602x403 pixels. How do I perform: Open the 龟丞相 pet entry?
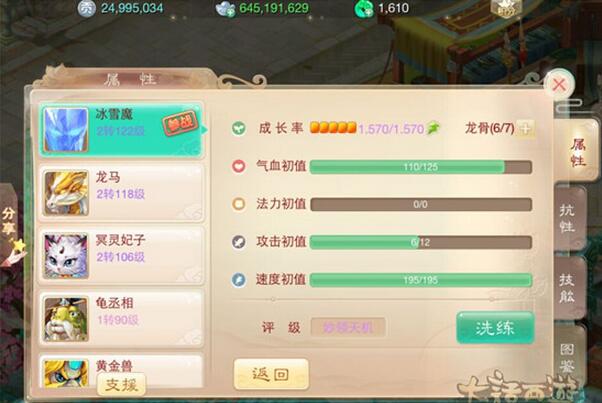[x=121, y=319]
